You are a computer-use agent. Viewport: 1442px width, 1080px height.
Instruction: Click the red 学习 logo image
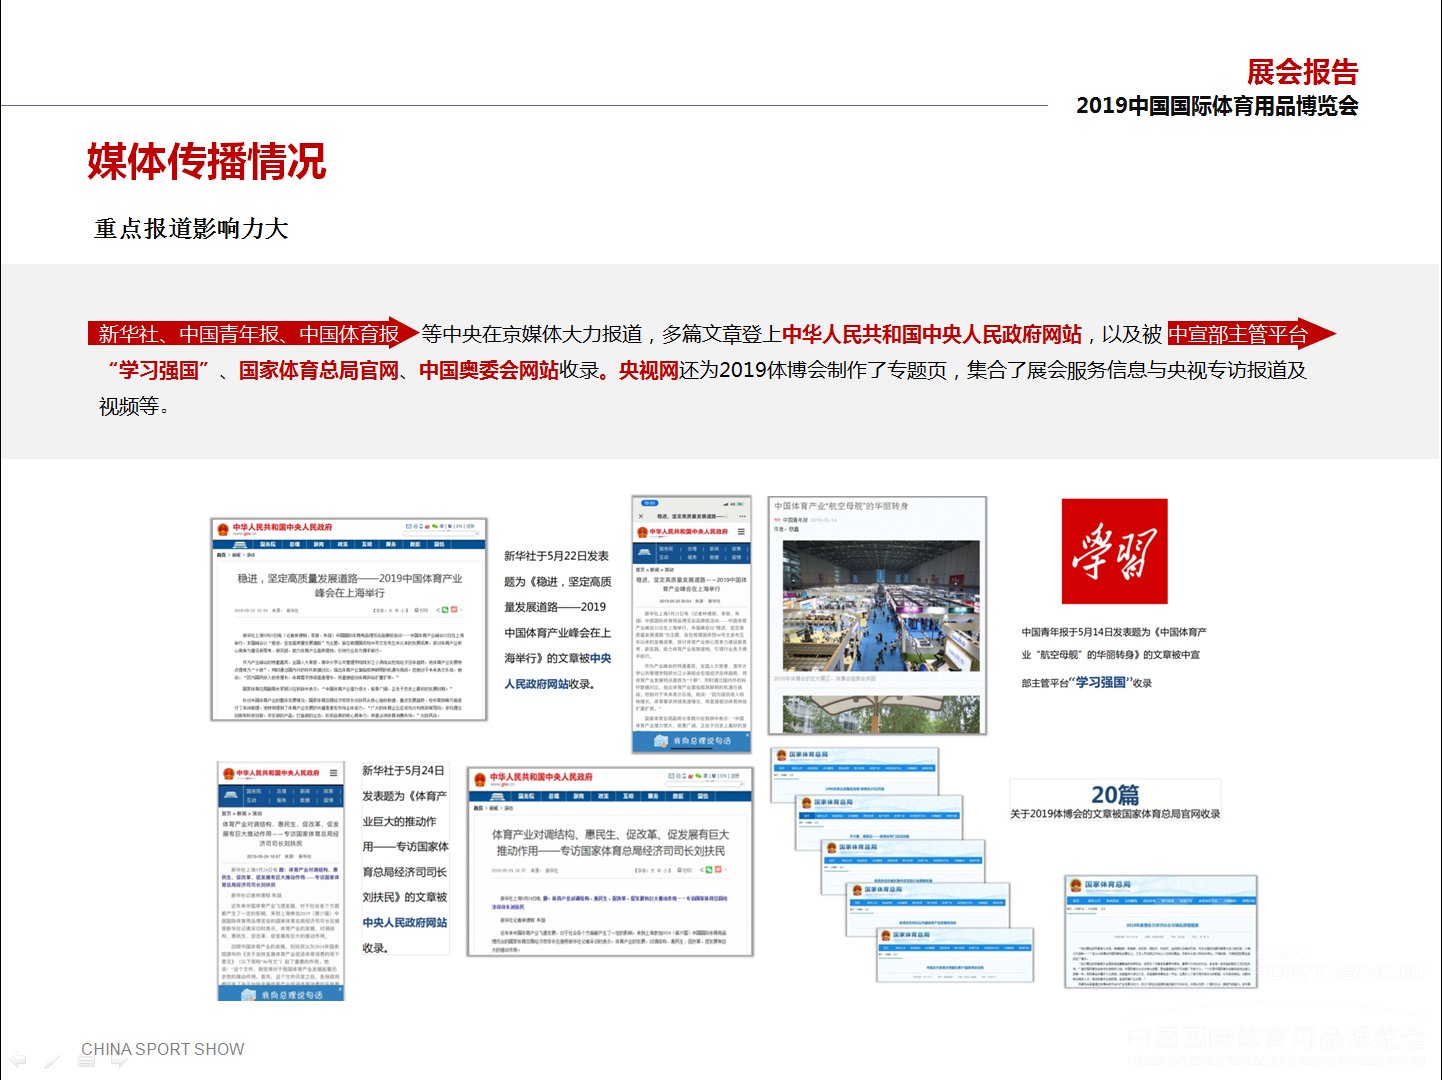coord(1114,551)
